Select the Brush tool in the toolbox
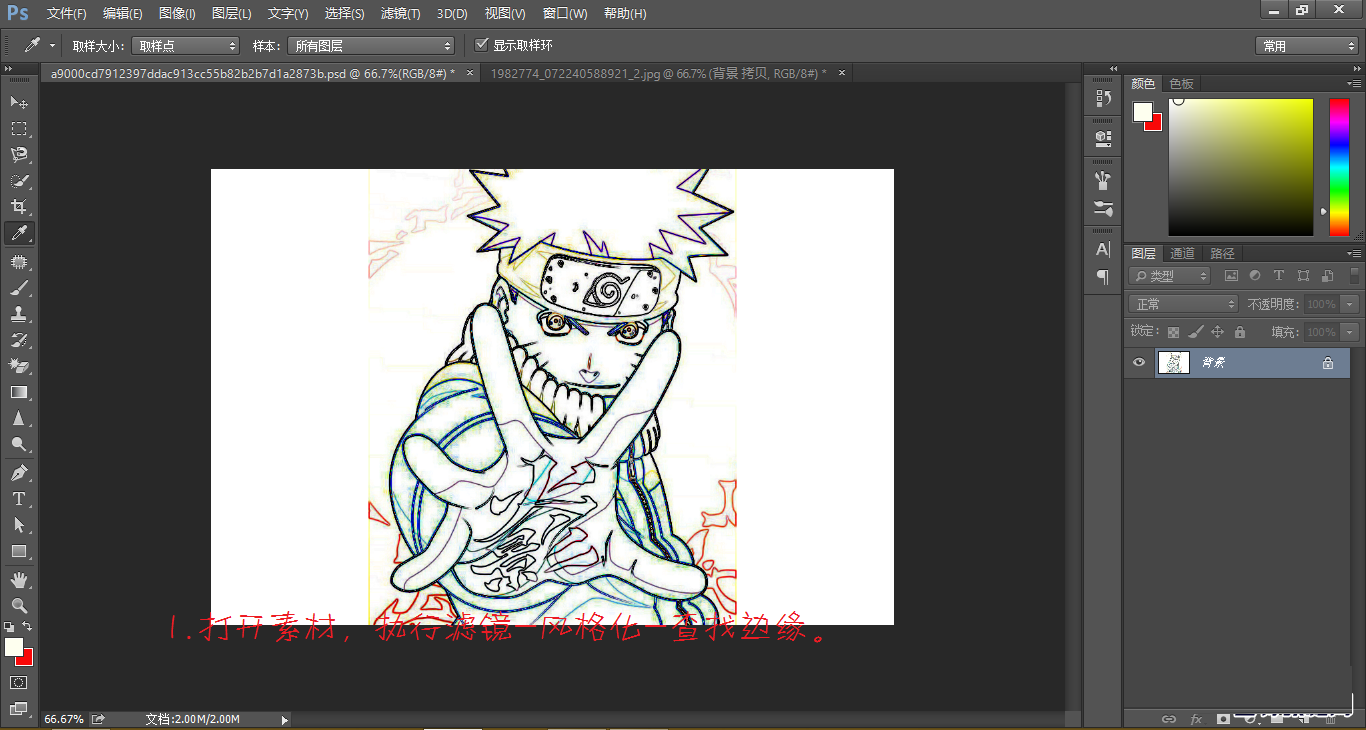 coord(19,288)
